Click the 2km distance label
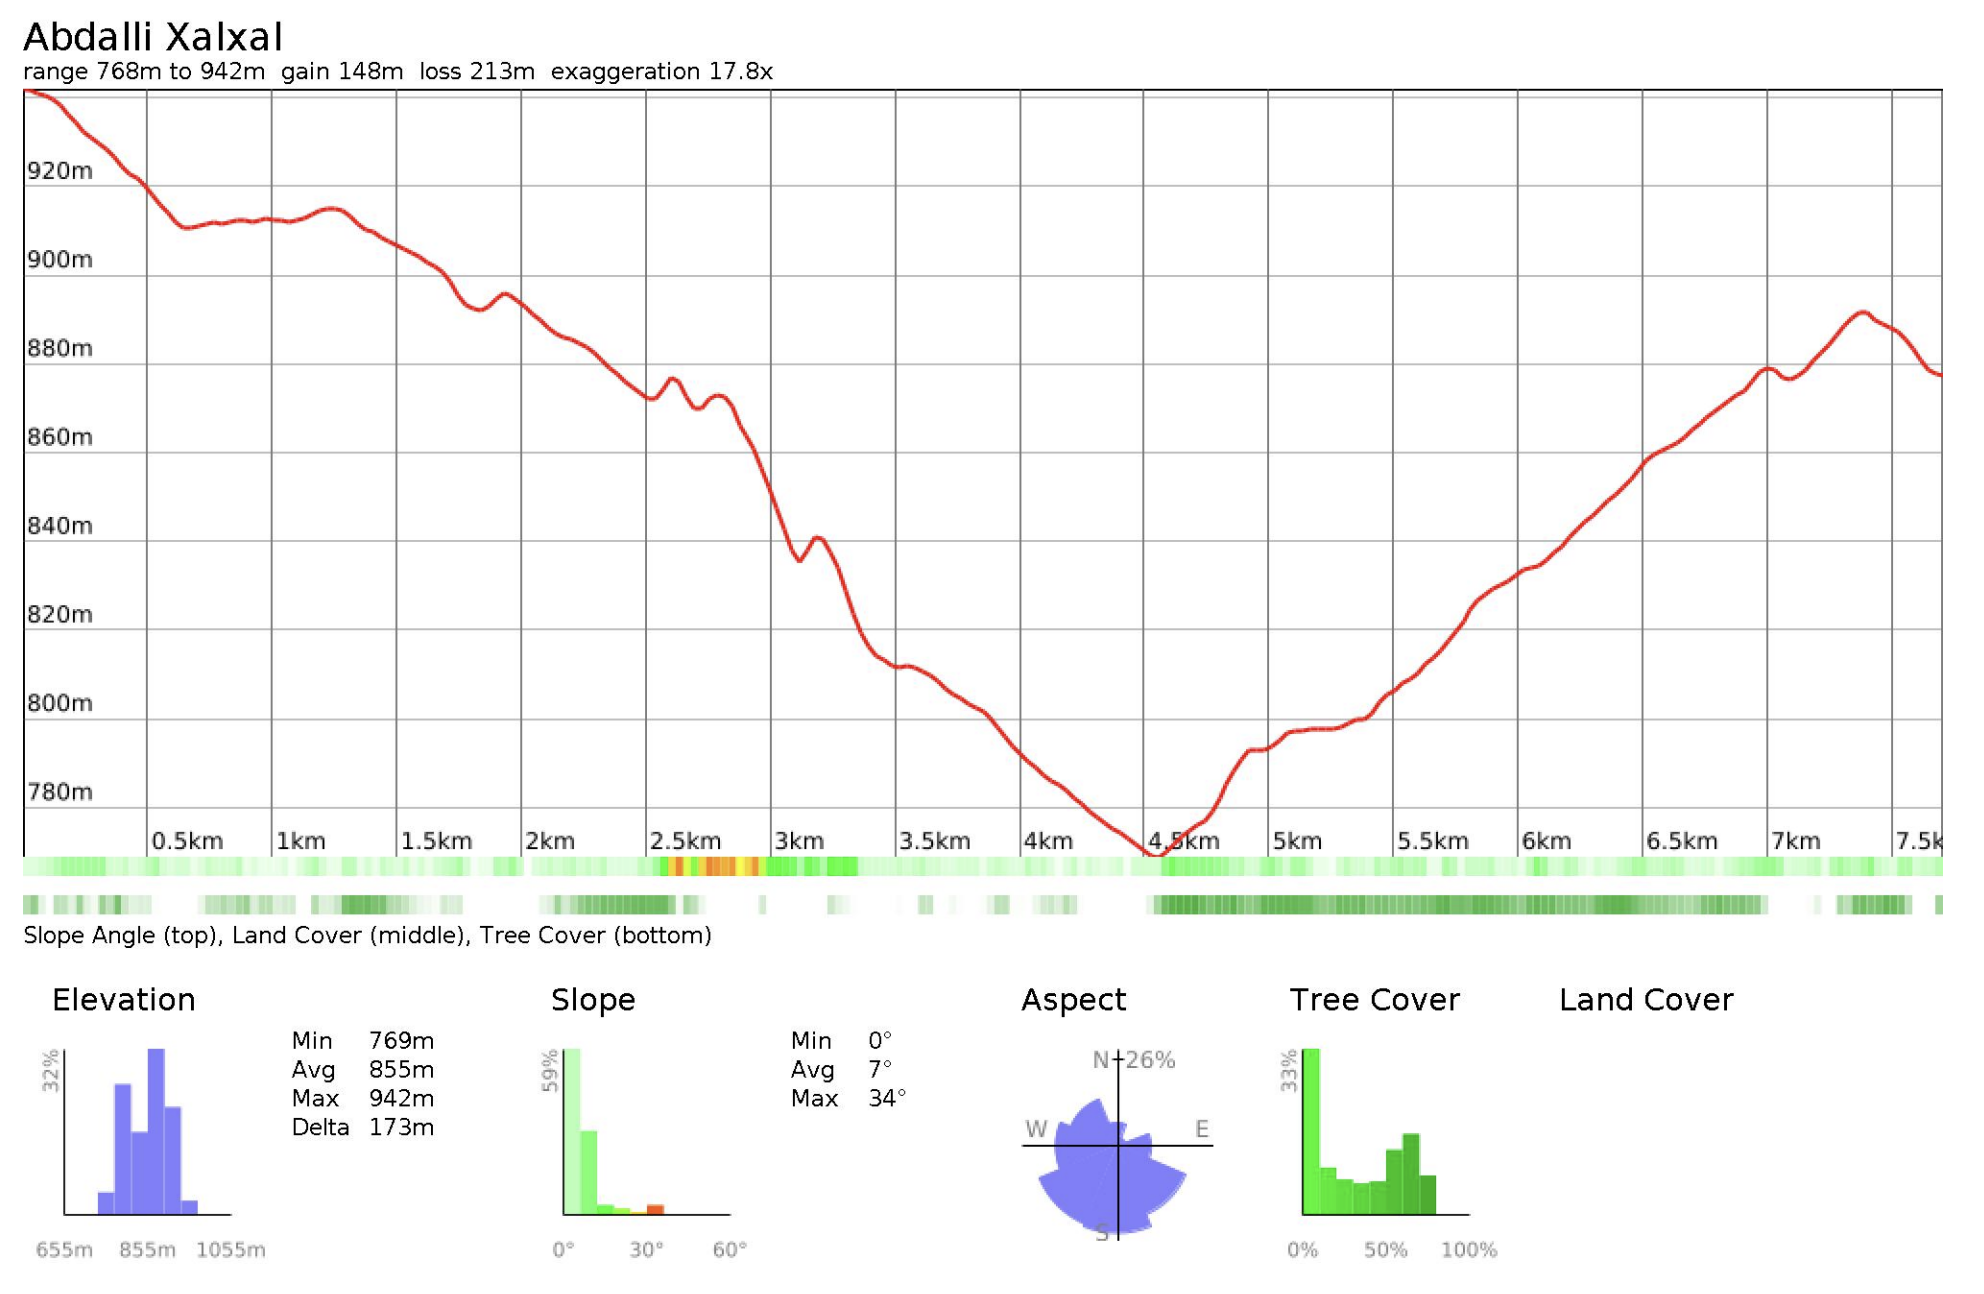 click(x=551, y=842)
